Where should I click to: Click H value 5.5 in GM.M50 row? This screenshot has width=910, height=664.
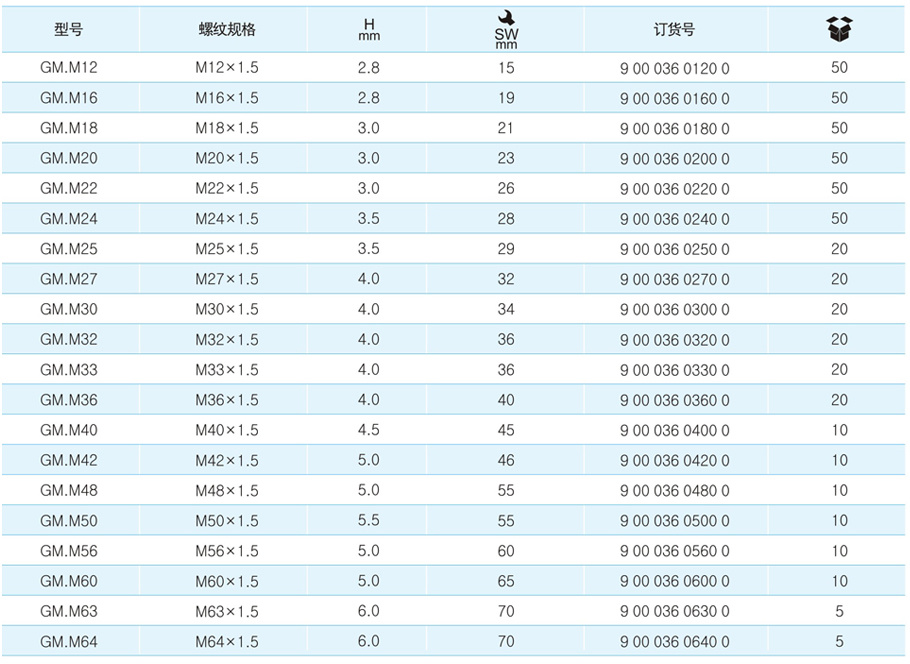click(x=369, y=520)
